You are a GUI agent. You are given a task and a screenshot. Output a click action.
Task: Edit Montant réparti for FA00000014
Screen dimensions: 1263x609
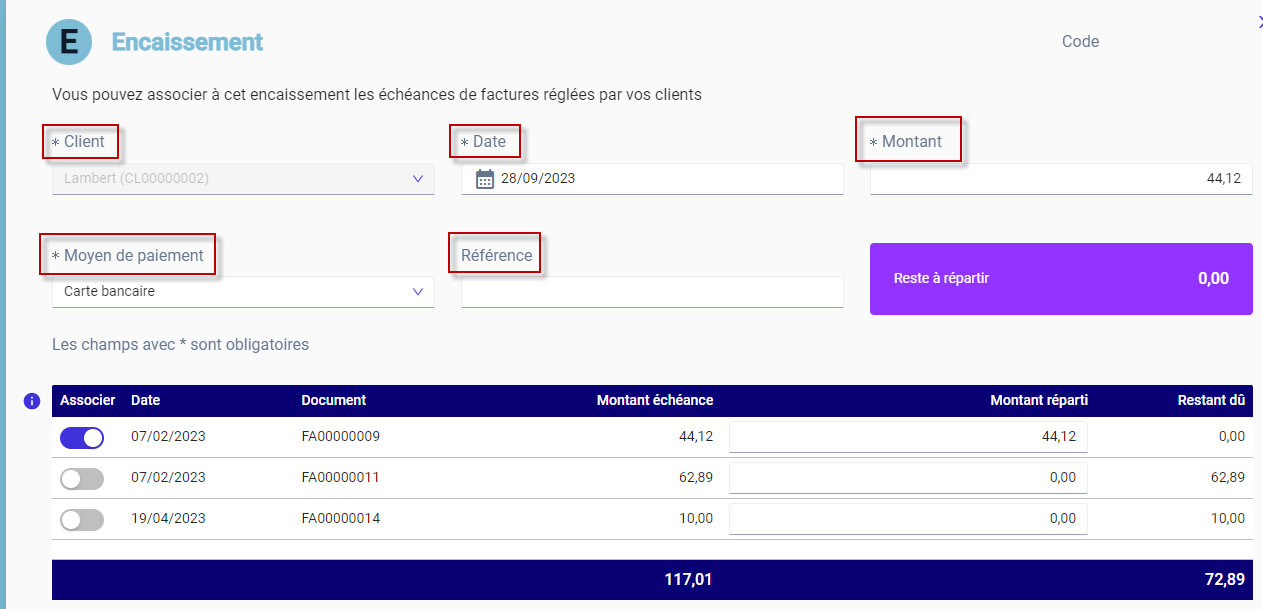(908, 519)
